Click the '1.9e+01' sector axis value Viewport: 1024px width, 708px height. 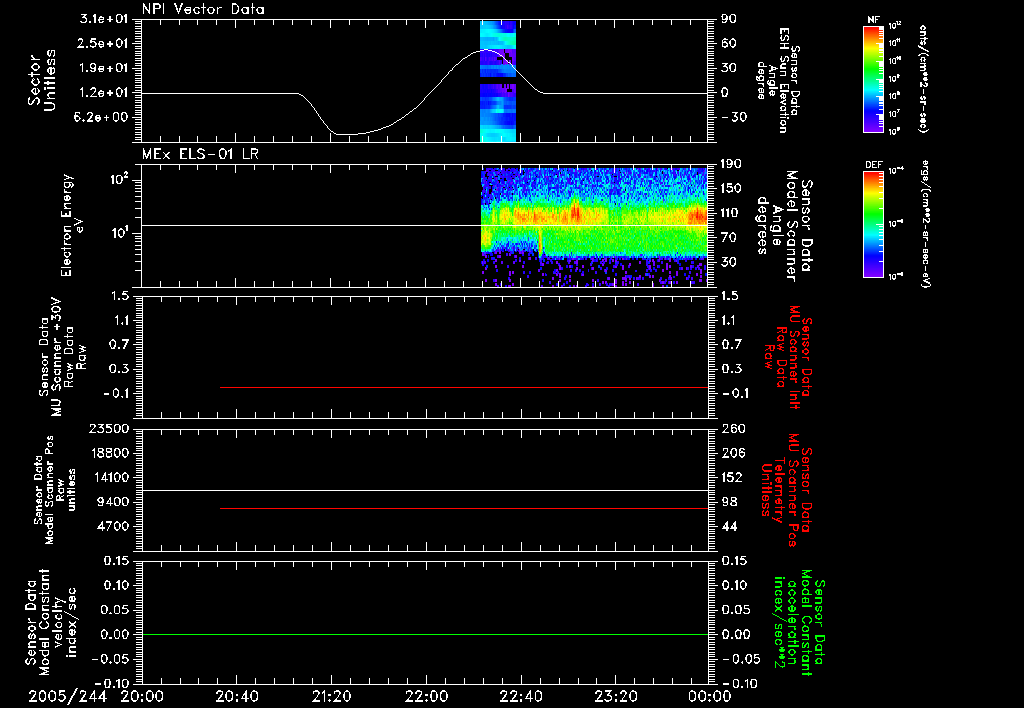(x=104, y=68)
